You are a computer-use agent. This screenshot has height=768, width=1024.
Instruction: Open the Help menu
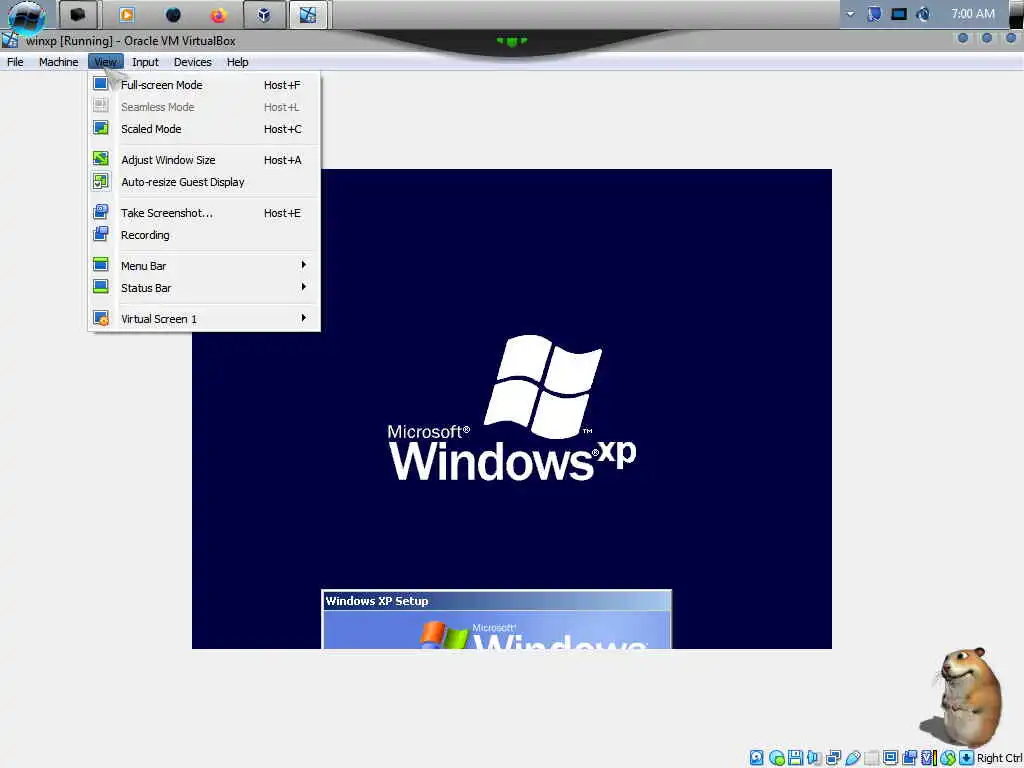[237, 62]
